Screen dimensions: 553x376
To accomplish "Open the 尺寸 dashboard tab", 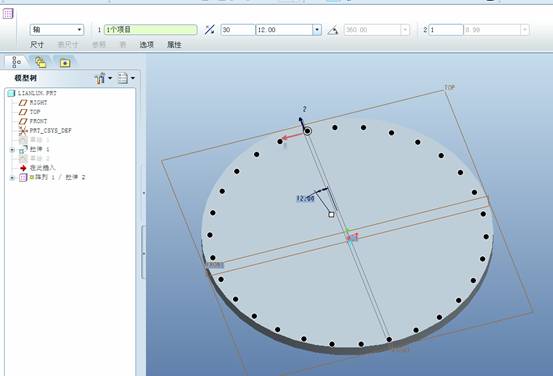I will point(37,45).
